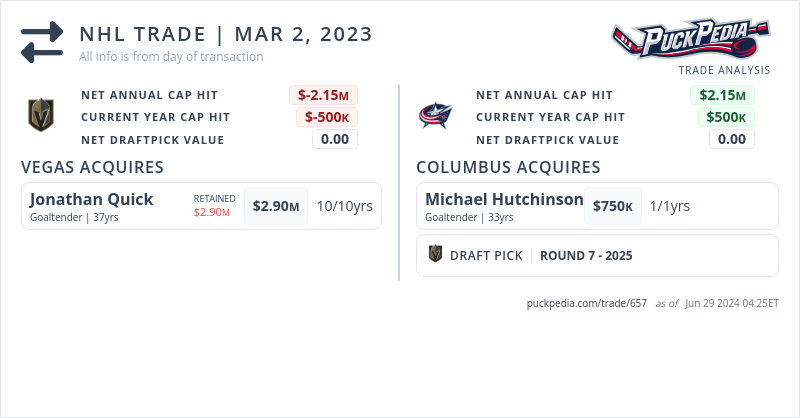Click the small Vegas logo beside Draft Pick

click(x=435, y=255)
